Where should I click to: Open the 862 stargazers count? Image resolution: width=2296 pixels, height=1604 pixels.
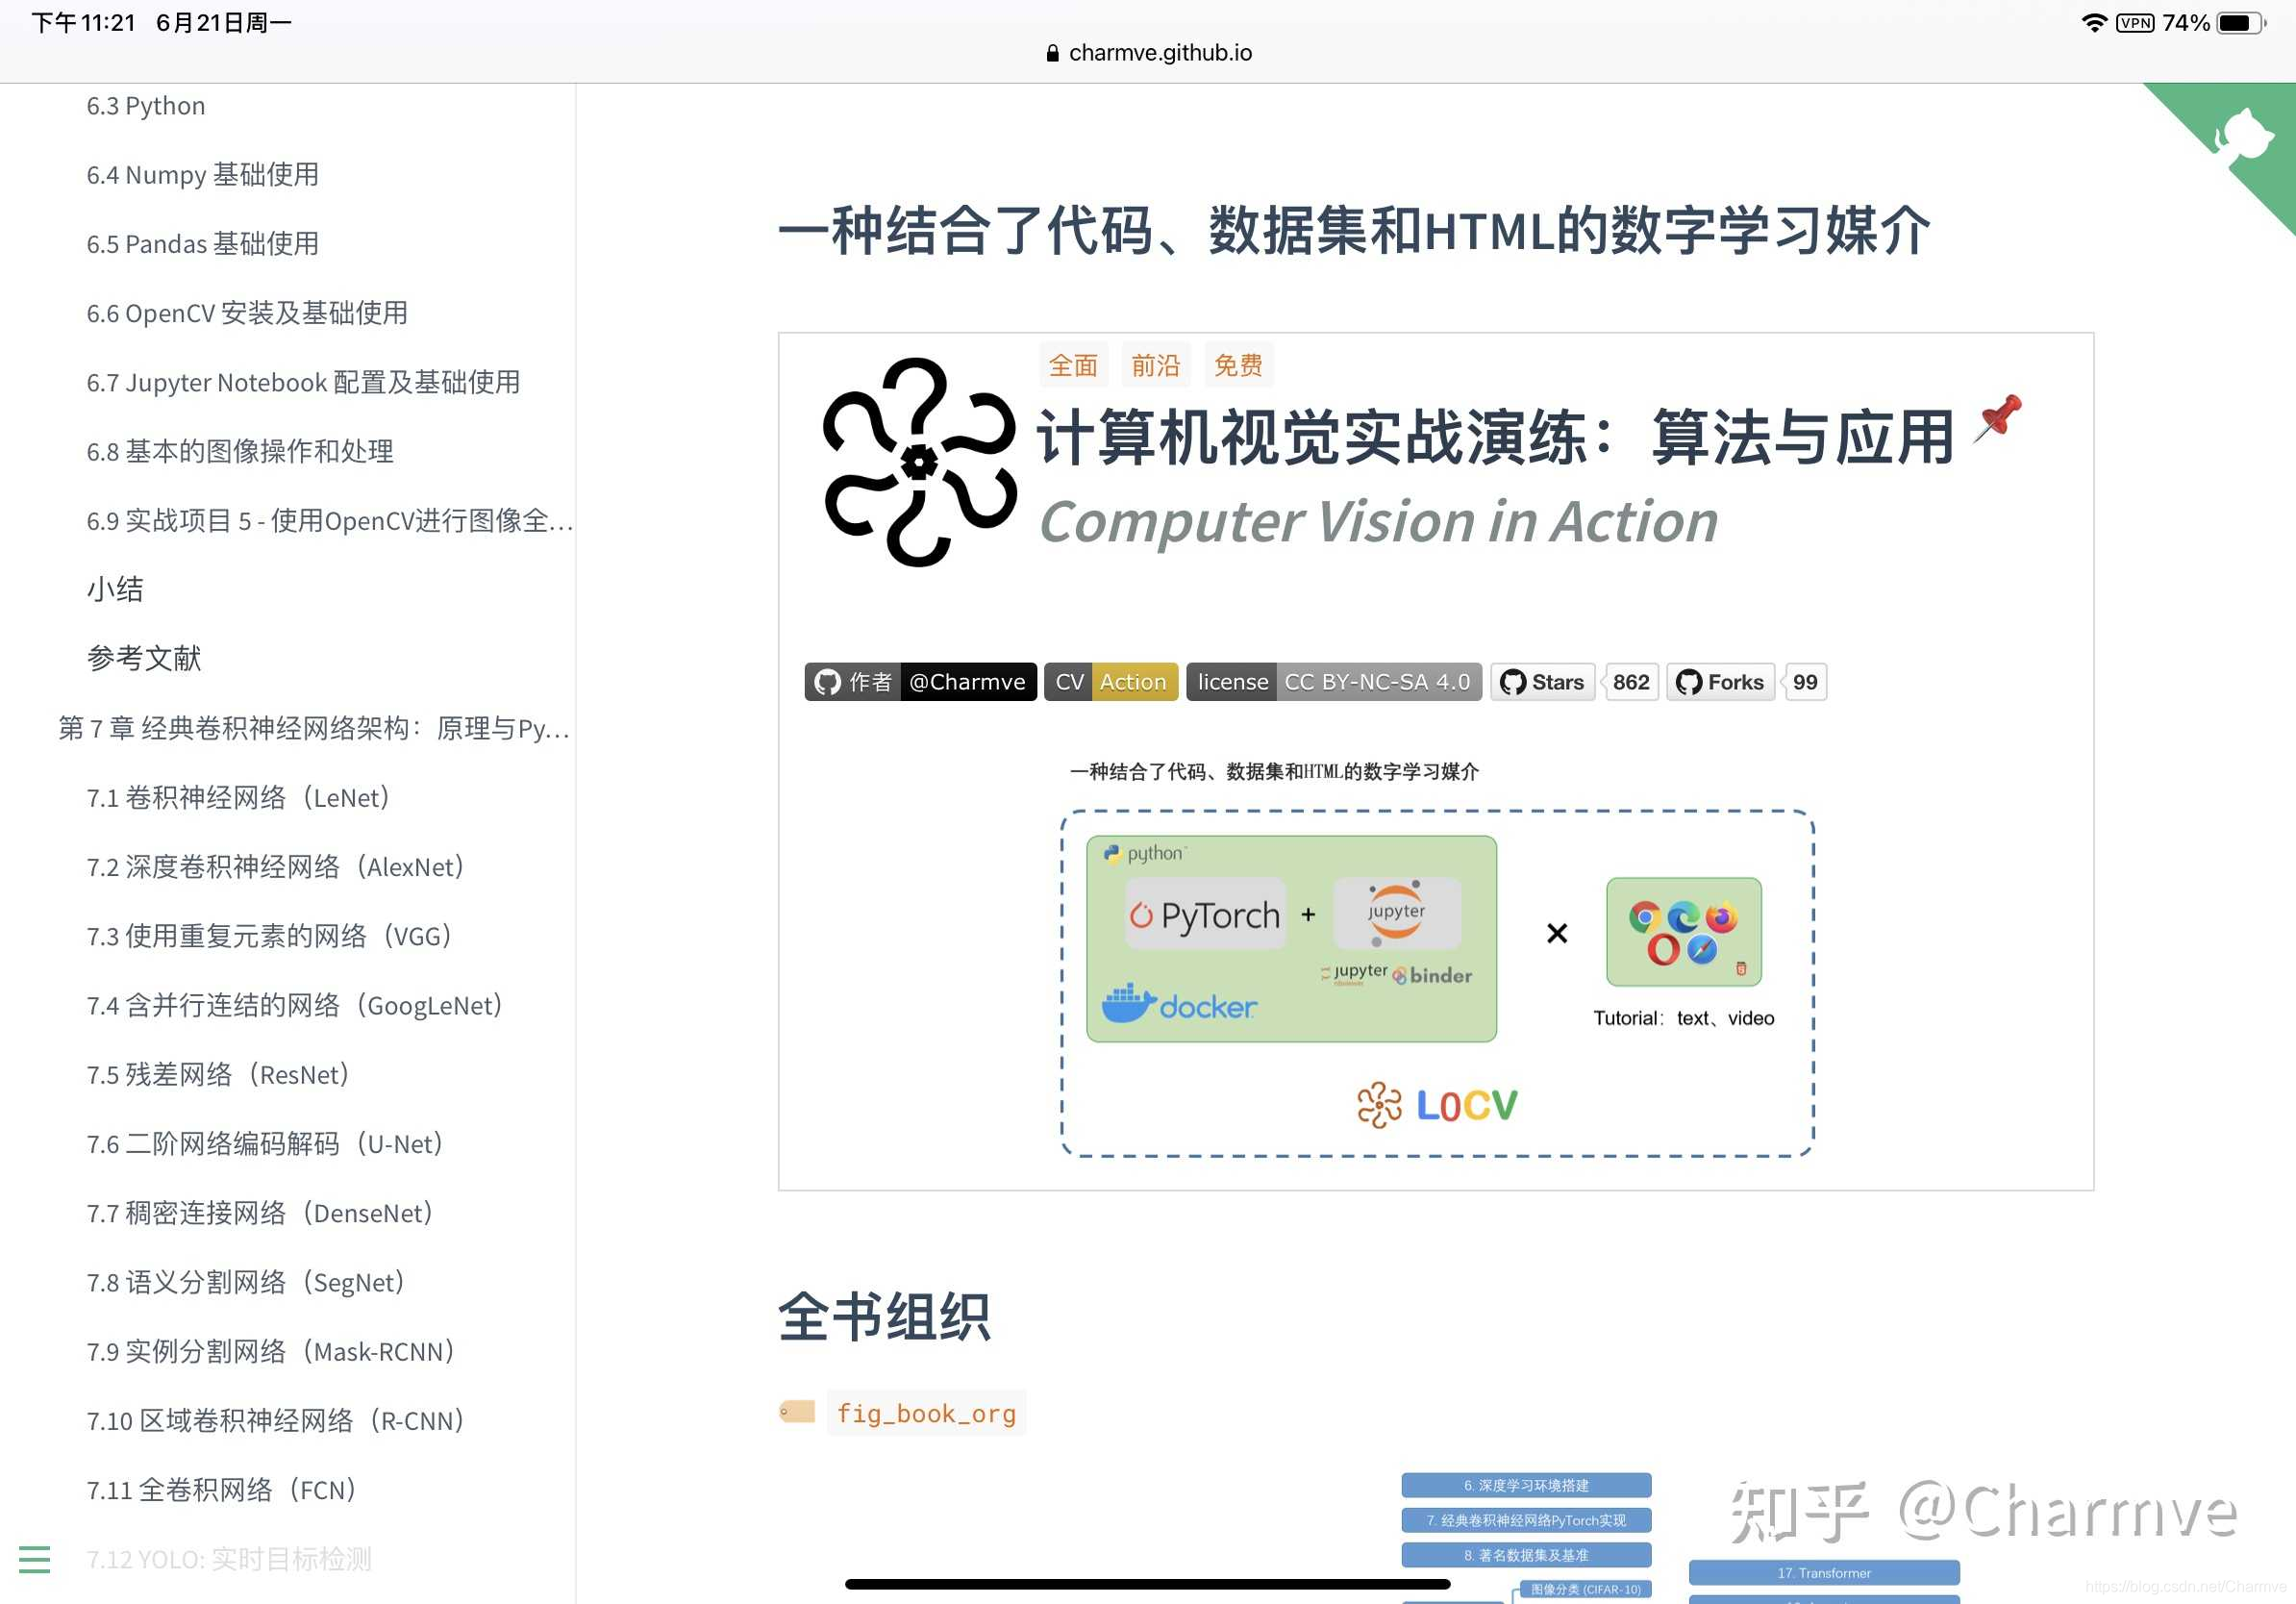tap(1631, 682)
